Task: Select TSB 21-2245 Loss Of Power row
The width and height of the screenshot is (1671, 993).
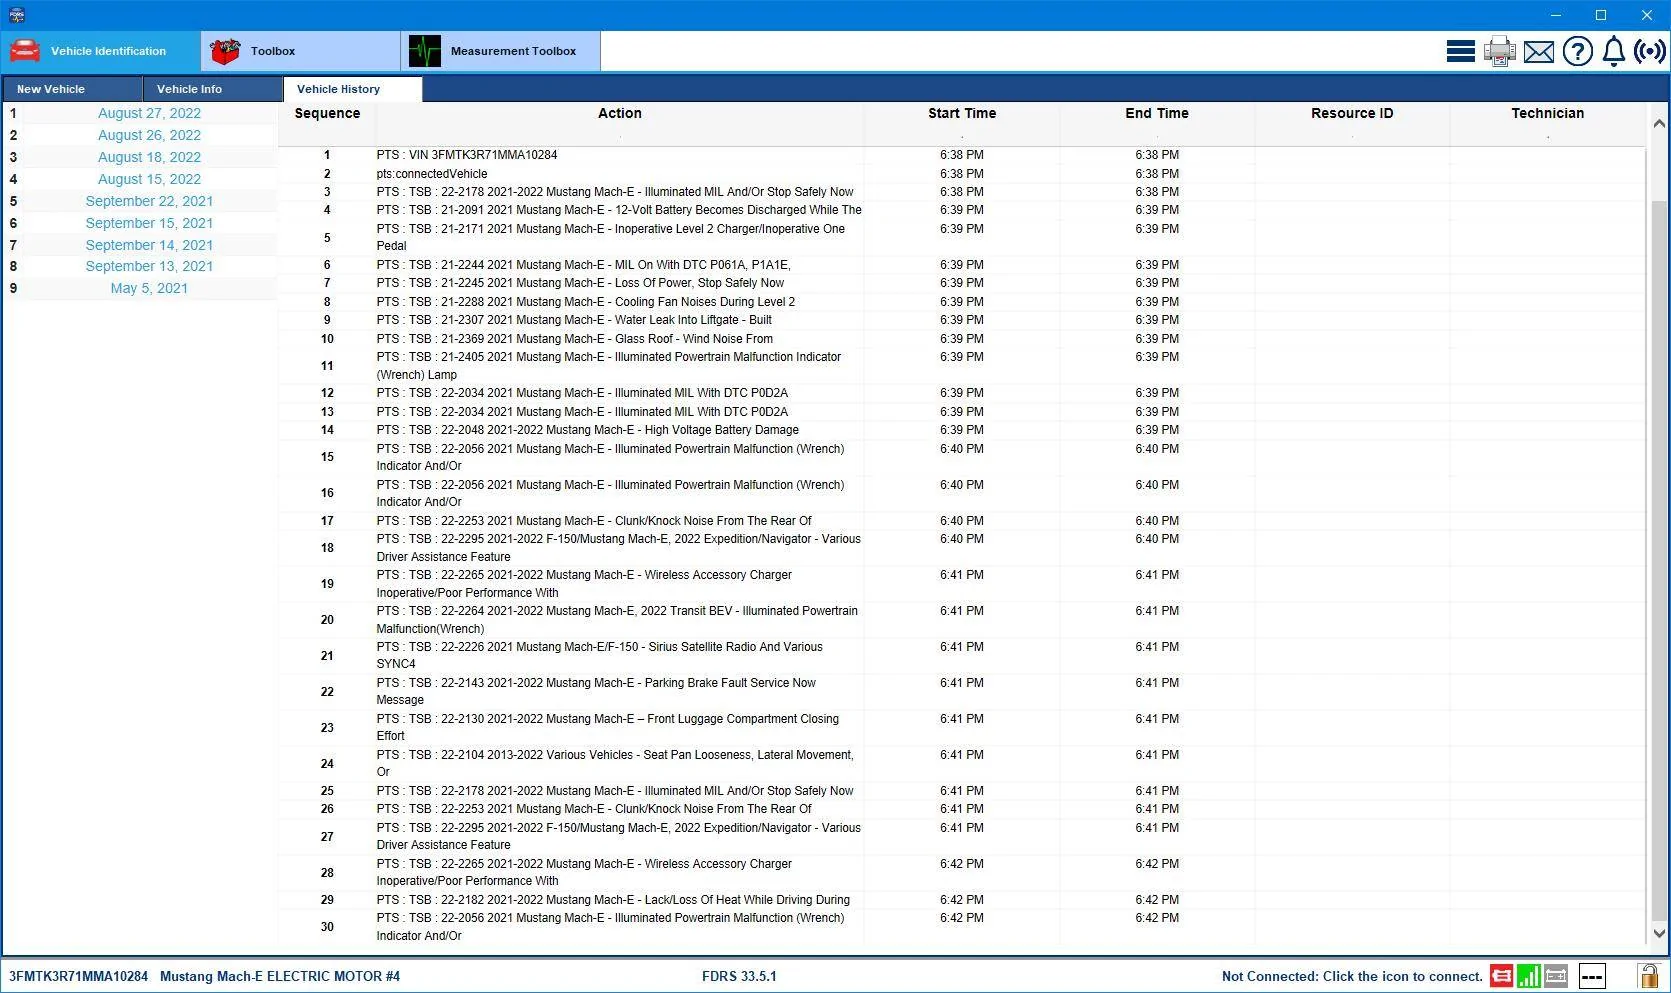Action: coord(960,283)
